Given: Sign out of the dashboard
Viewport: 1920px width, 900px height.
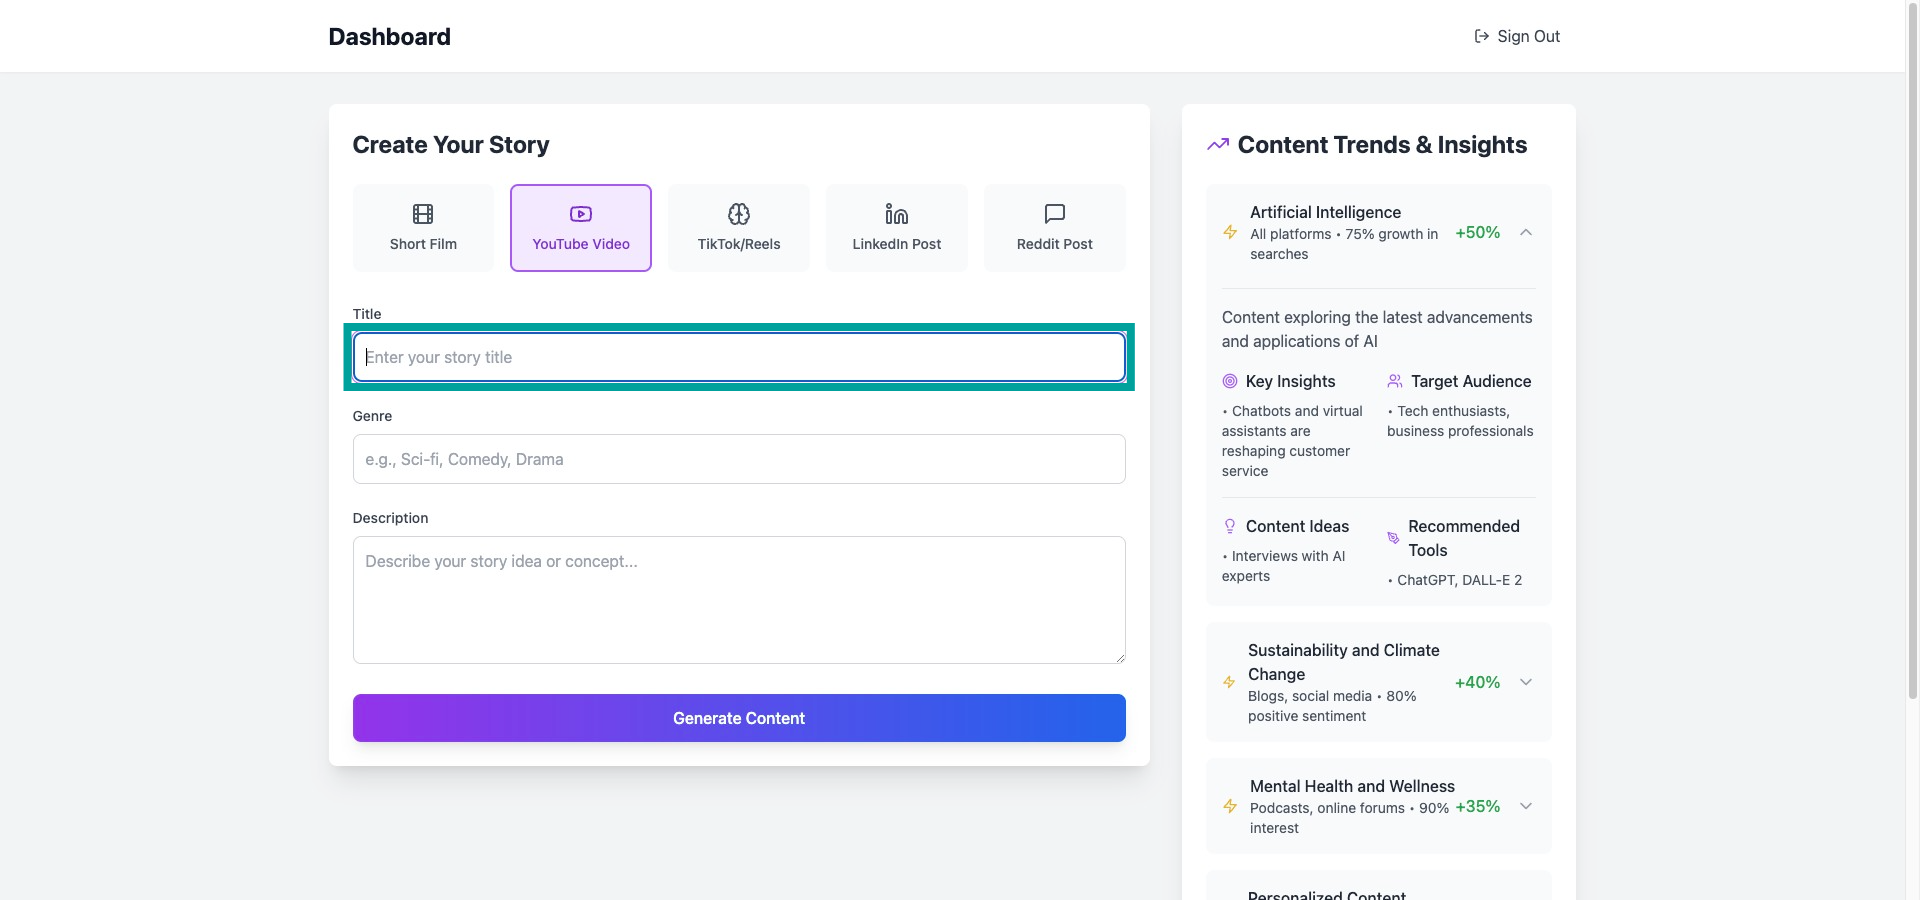Looking at the screenshot, I should point(1518,37).
